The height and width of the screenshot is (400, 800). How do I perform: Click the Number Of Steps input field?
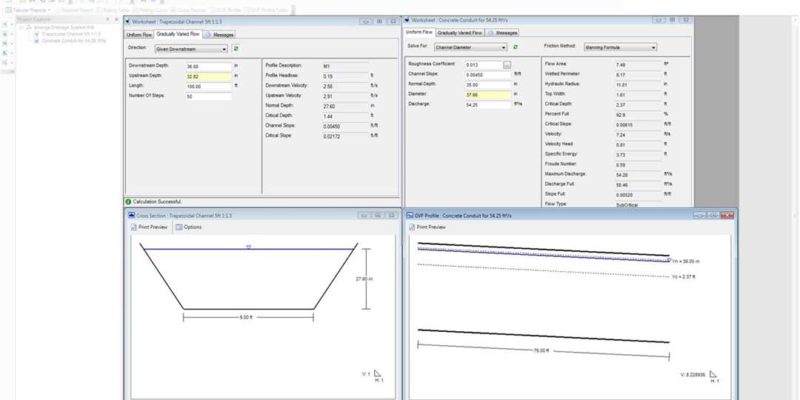[206, 96]
